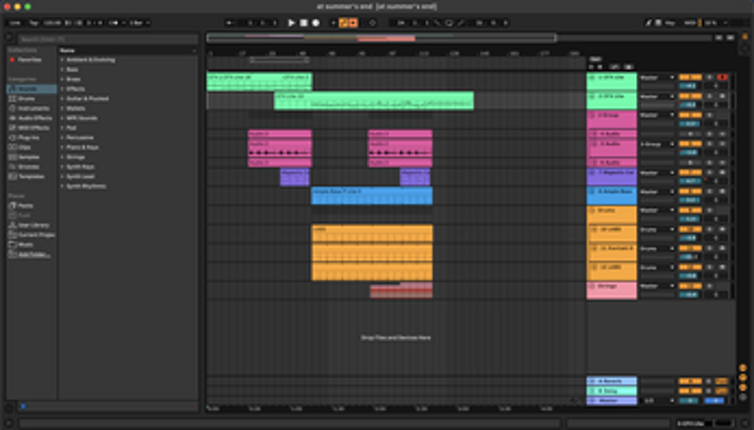This screenshot has width=754, height=430.
Task: Arm the first DT4 Lite track for recording
Action: tap(722, 77)
